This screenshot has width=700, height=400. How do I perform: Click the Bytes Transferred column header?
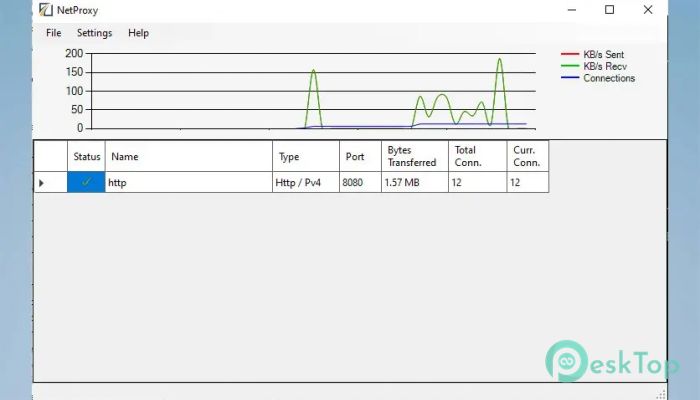point(415,156)
